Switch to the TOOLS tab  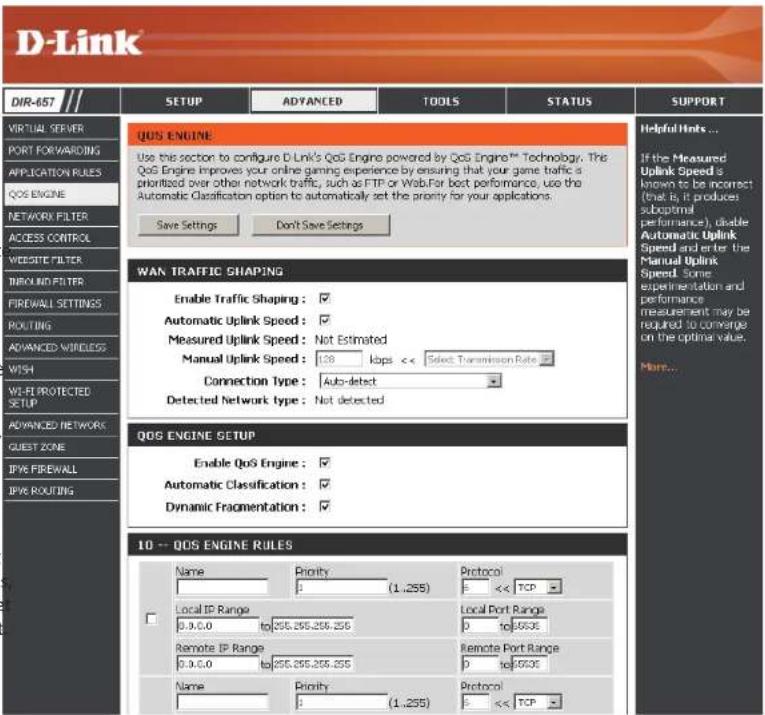pos(441,101)
